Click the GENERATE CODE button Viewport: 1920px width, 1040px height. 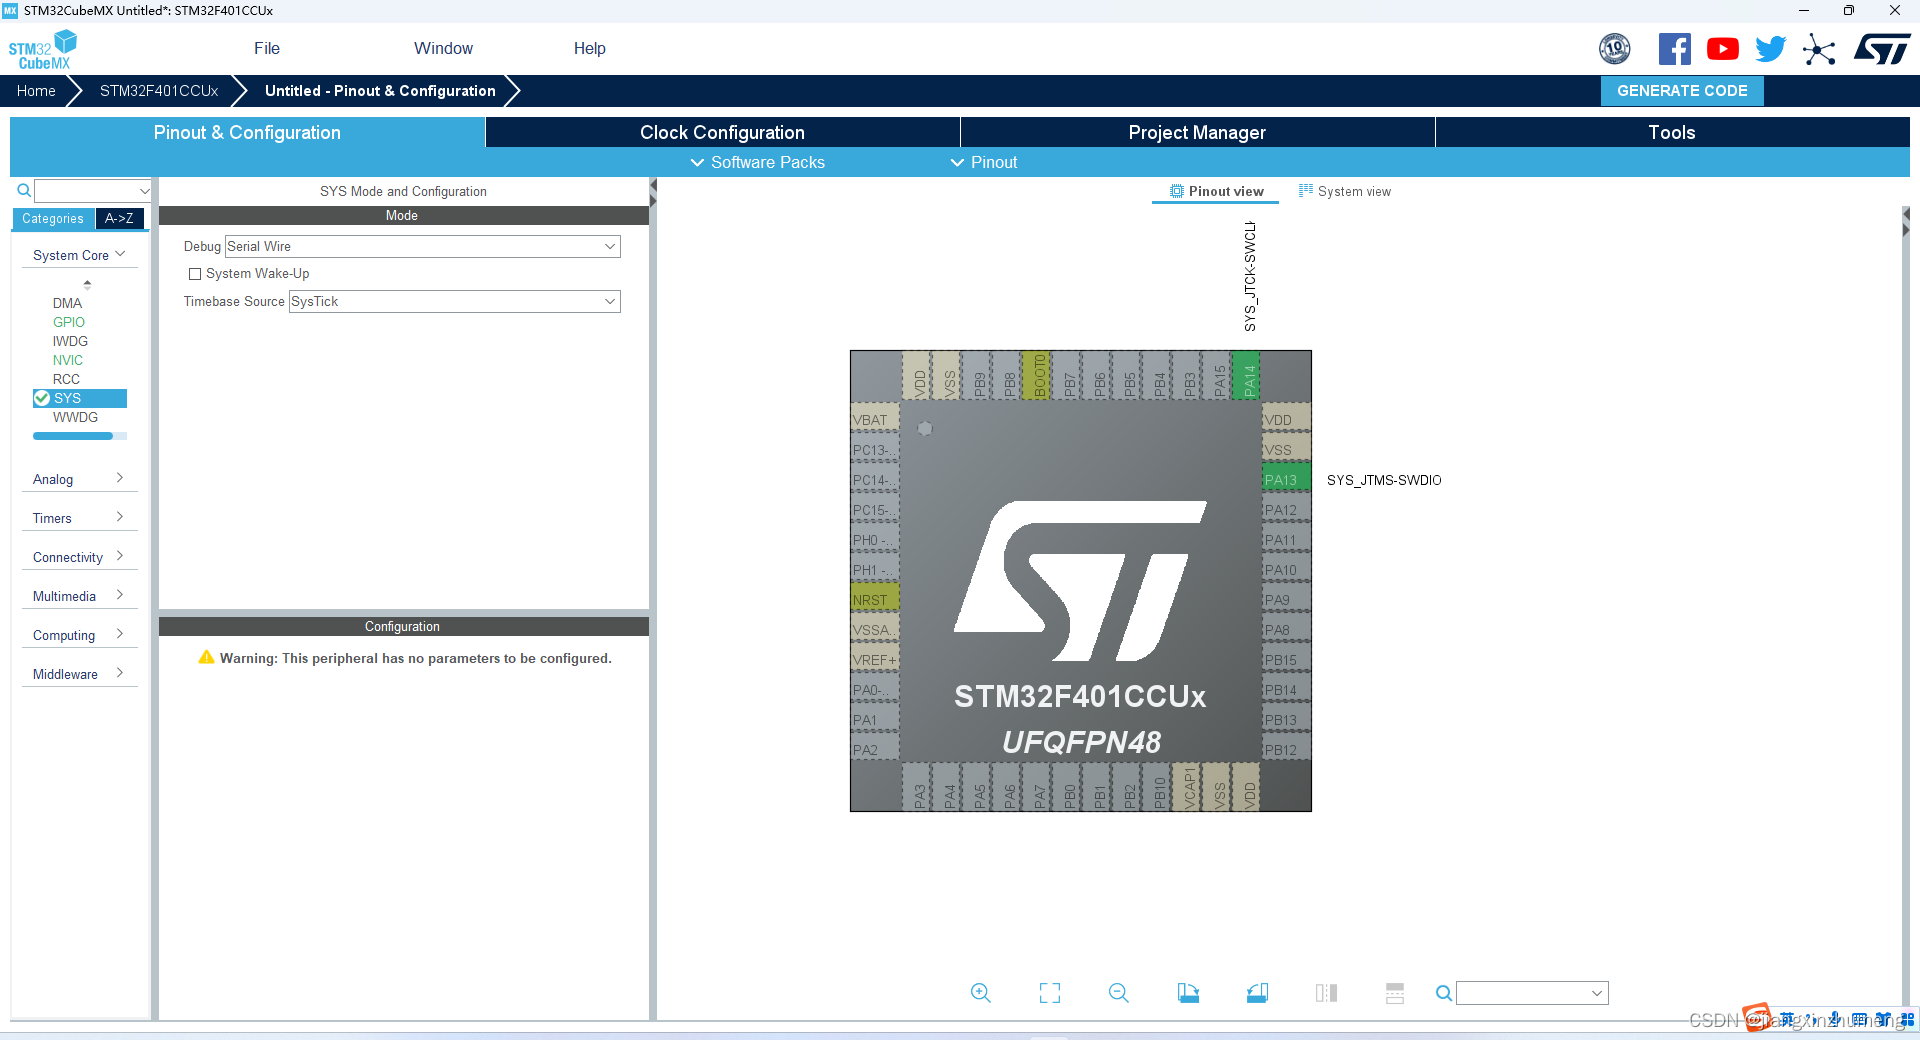pos(1681,90)
